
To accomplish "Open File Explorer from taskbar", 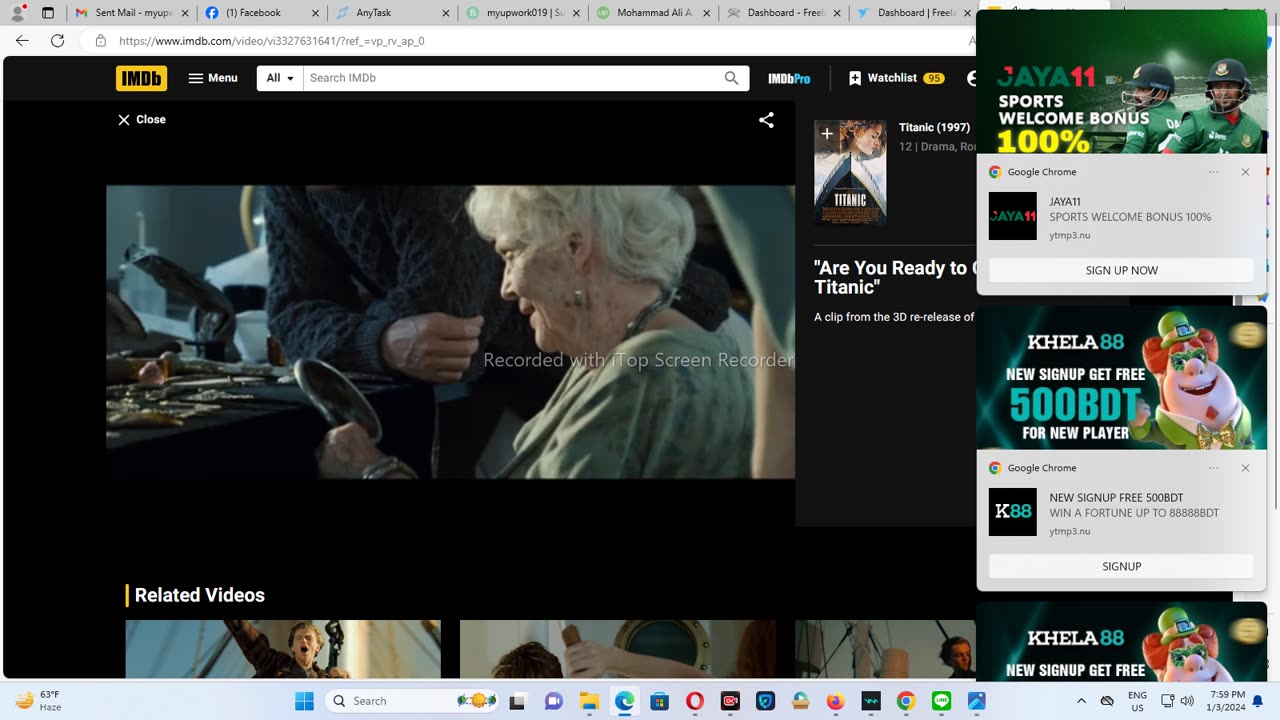I will [x=589, y=701].
